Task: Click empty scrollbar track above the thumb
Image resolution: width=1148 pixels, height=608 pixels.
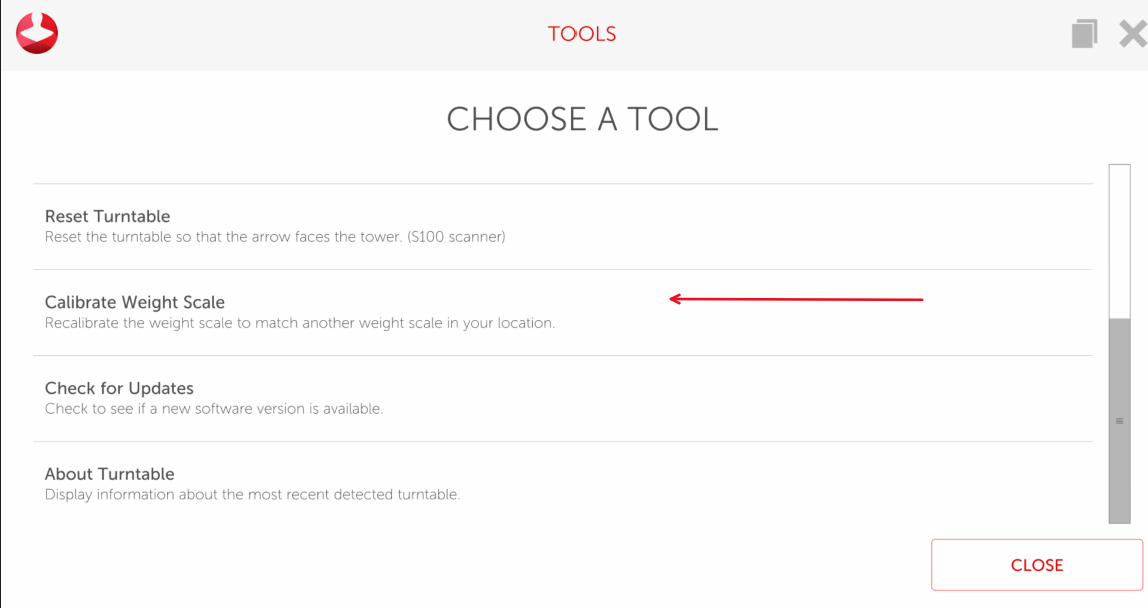Action: [x=1119, y=240]
